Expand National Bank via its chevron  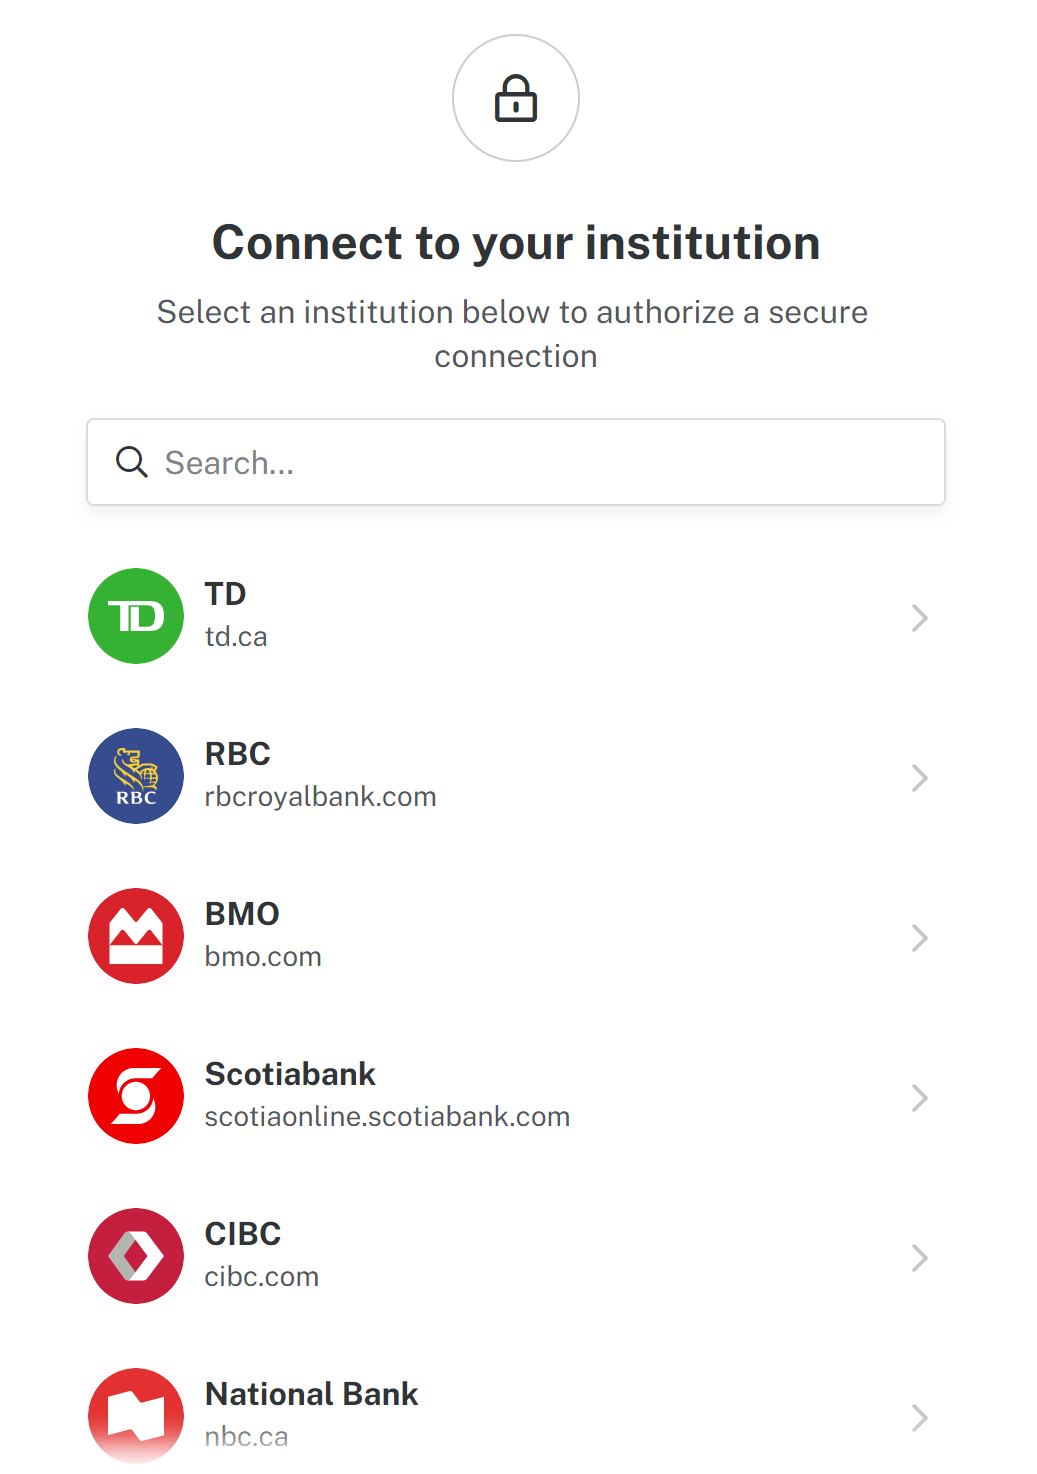pyautogui.click(x=920, y=1418)
